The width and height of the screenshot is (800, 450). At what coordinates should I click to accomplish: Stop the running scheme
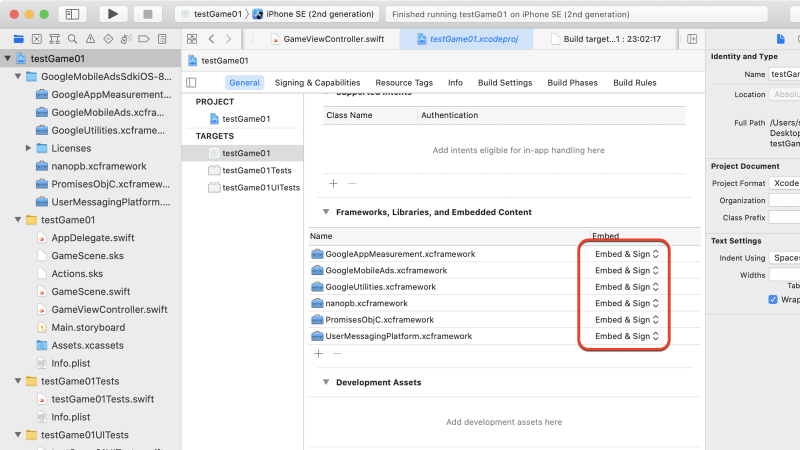click(148, 14)
